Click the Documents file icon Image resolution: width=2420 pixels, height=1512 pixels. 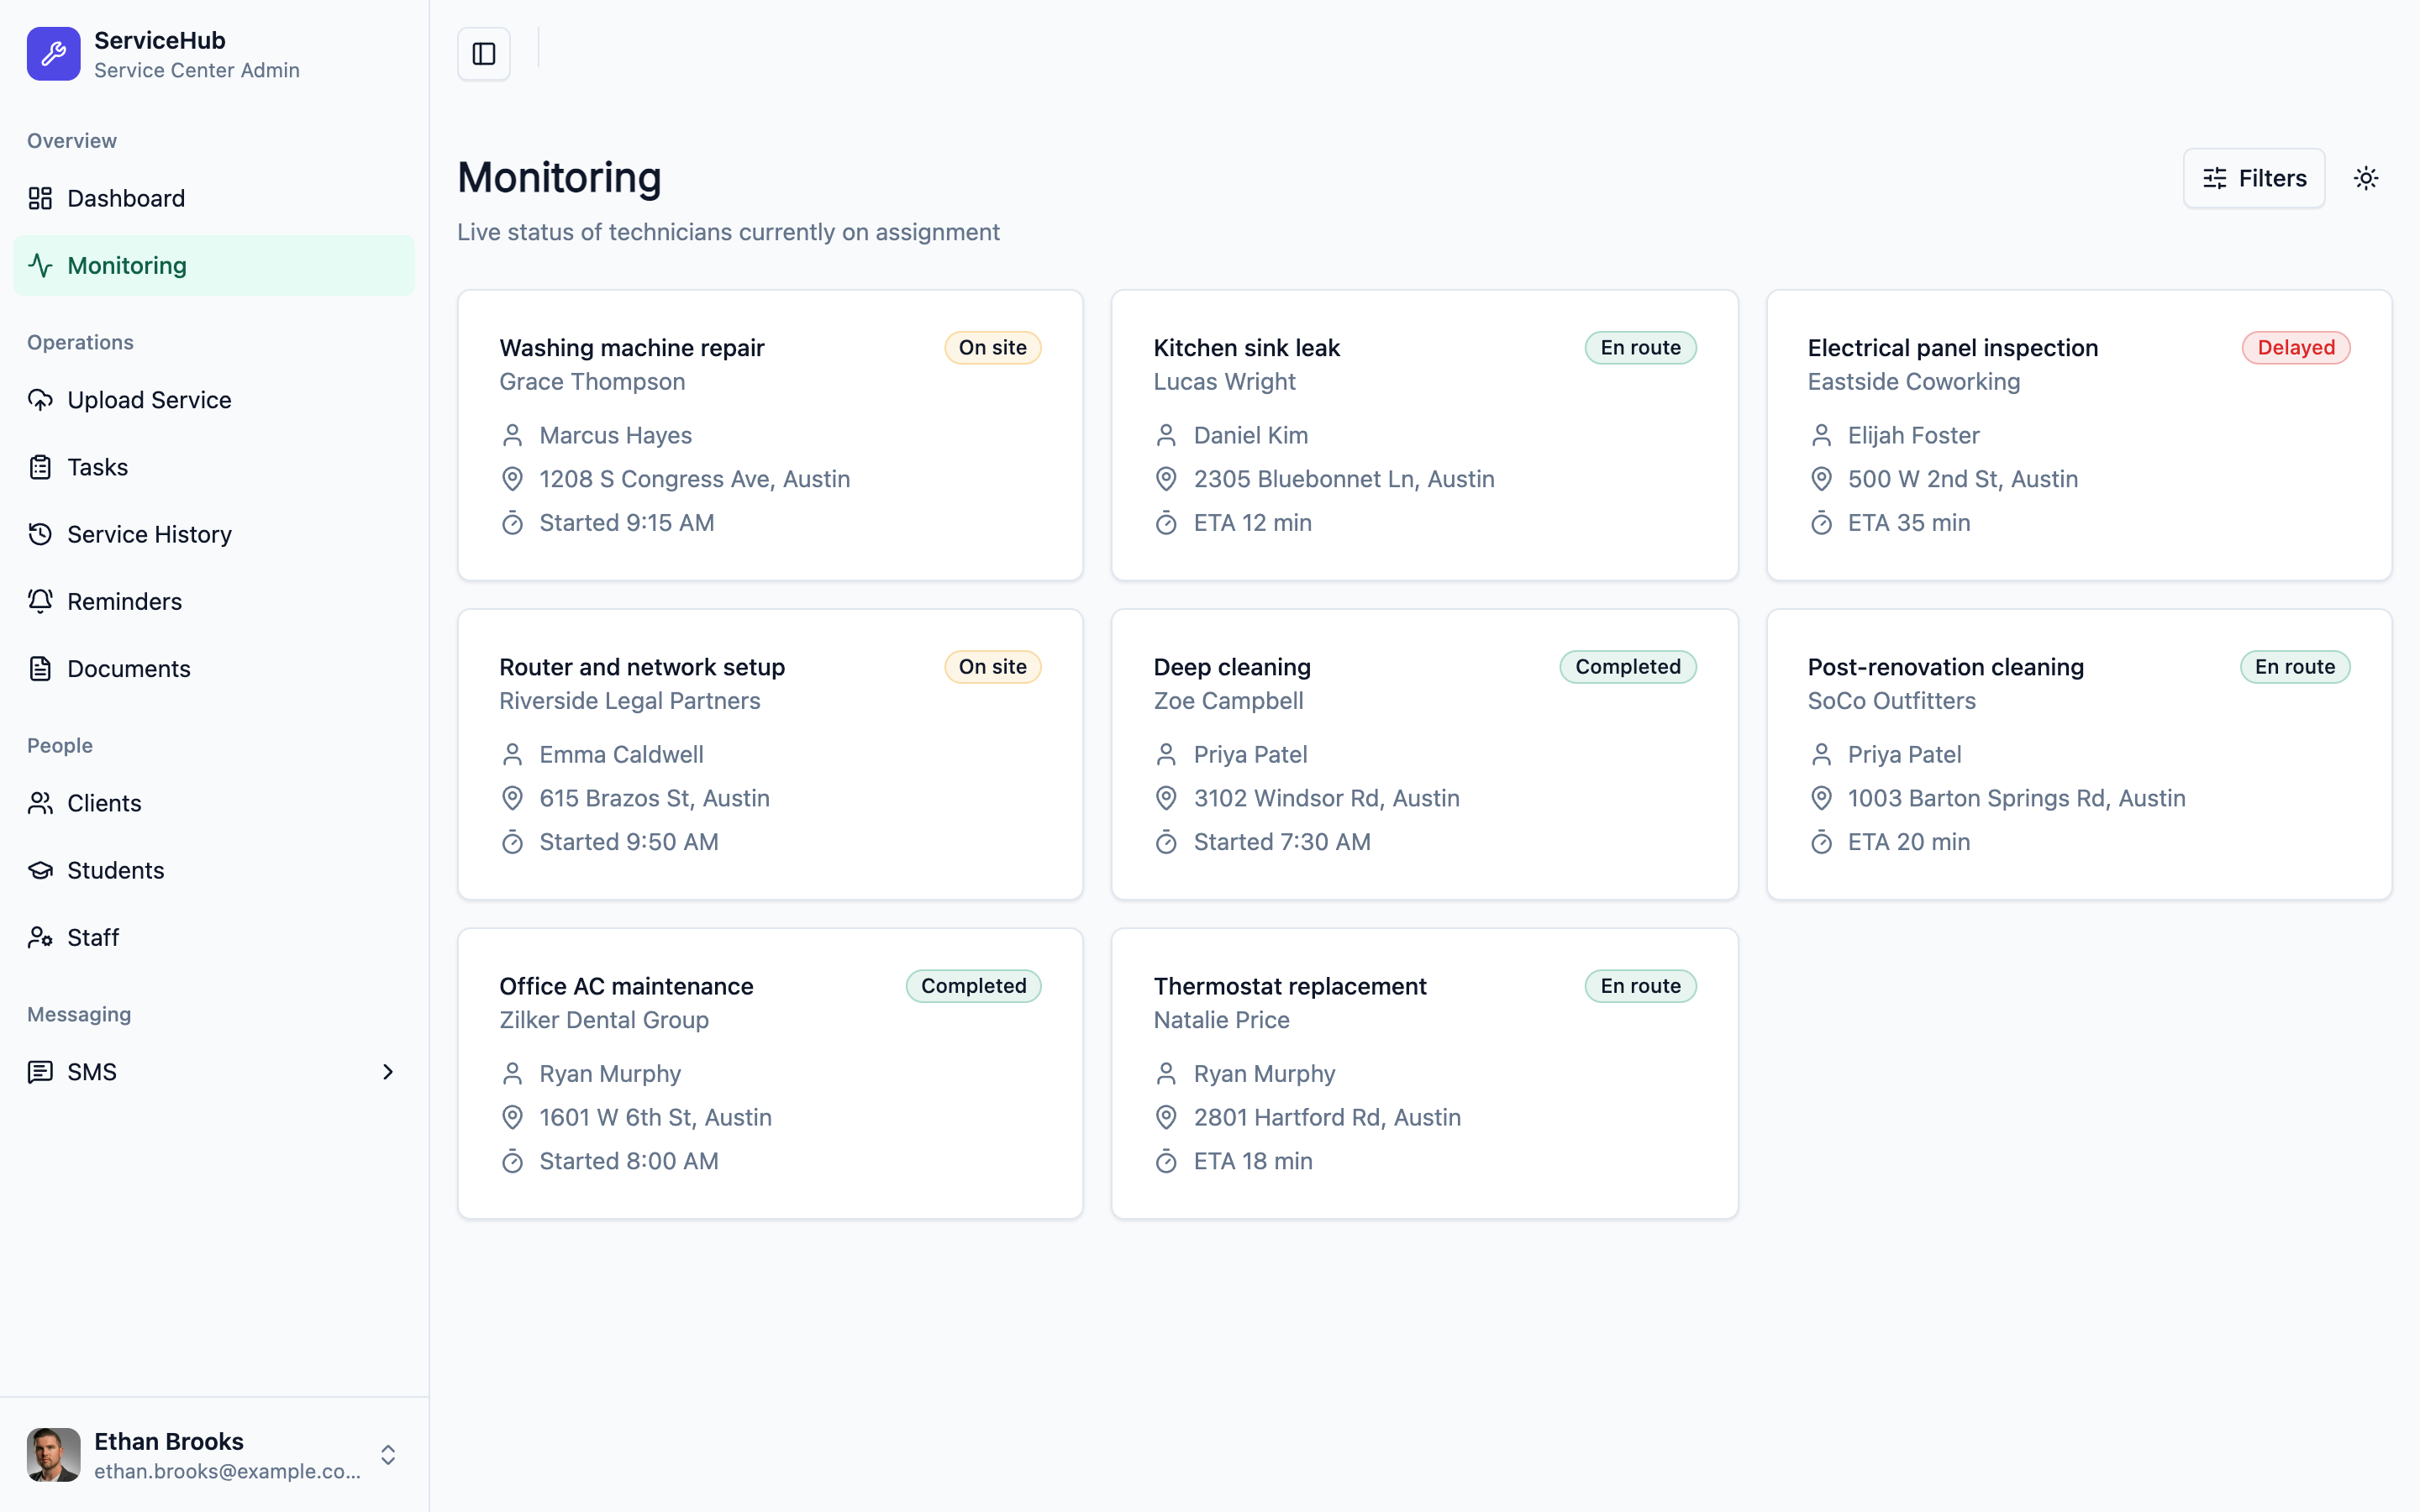[x=40, y=668]
